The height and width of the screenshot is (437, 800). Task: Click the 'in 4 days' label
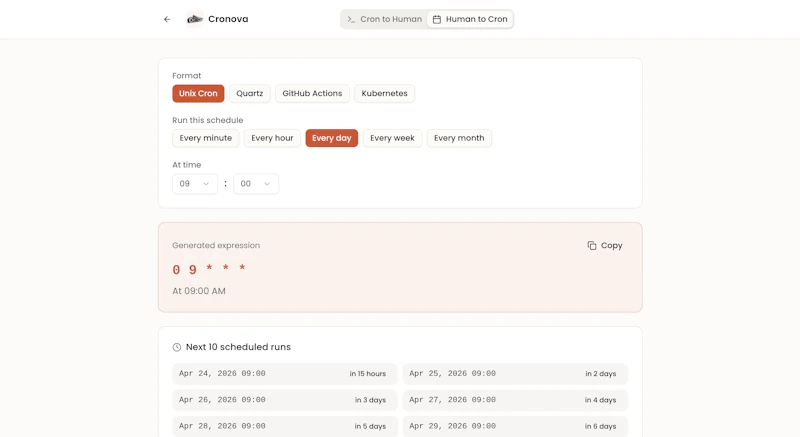pos(601,400)
